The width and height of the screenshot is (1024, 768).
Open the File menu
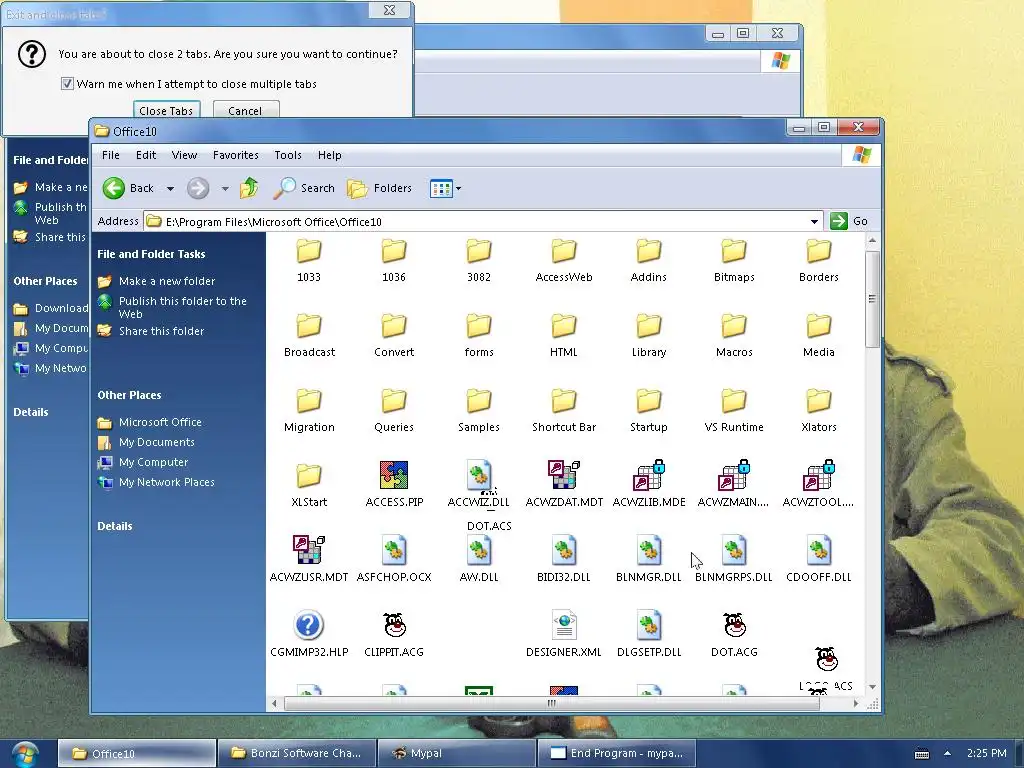(x=110, y=155)
